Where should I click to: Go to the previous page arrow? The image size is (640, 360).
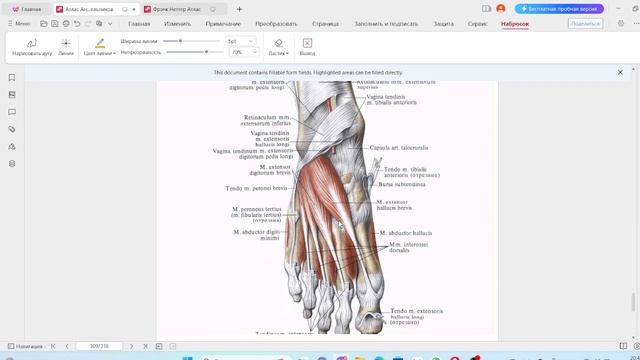coord(67,346)
